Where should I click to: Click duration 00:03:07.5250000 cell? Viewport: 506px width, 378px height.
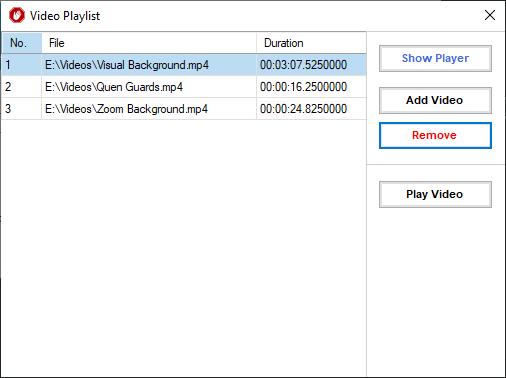pyautogui.click(x=311, y=65)
